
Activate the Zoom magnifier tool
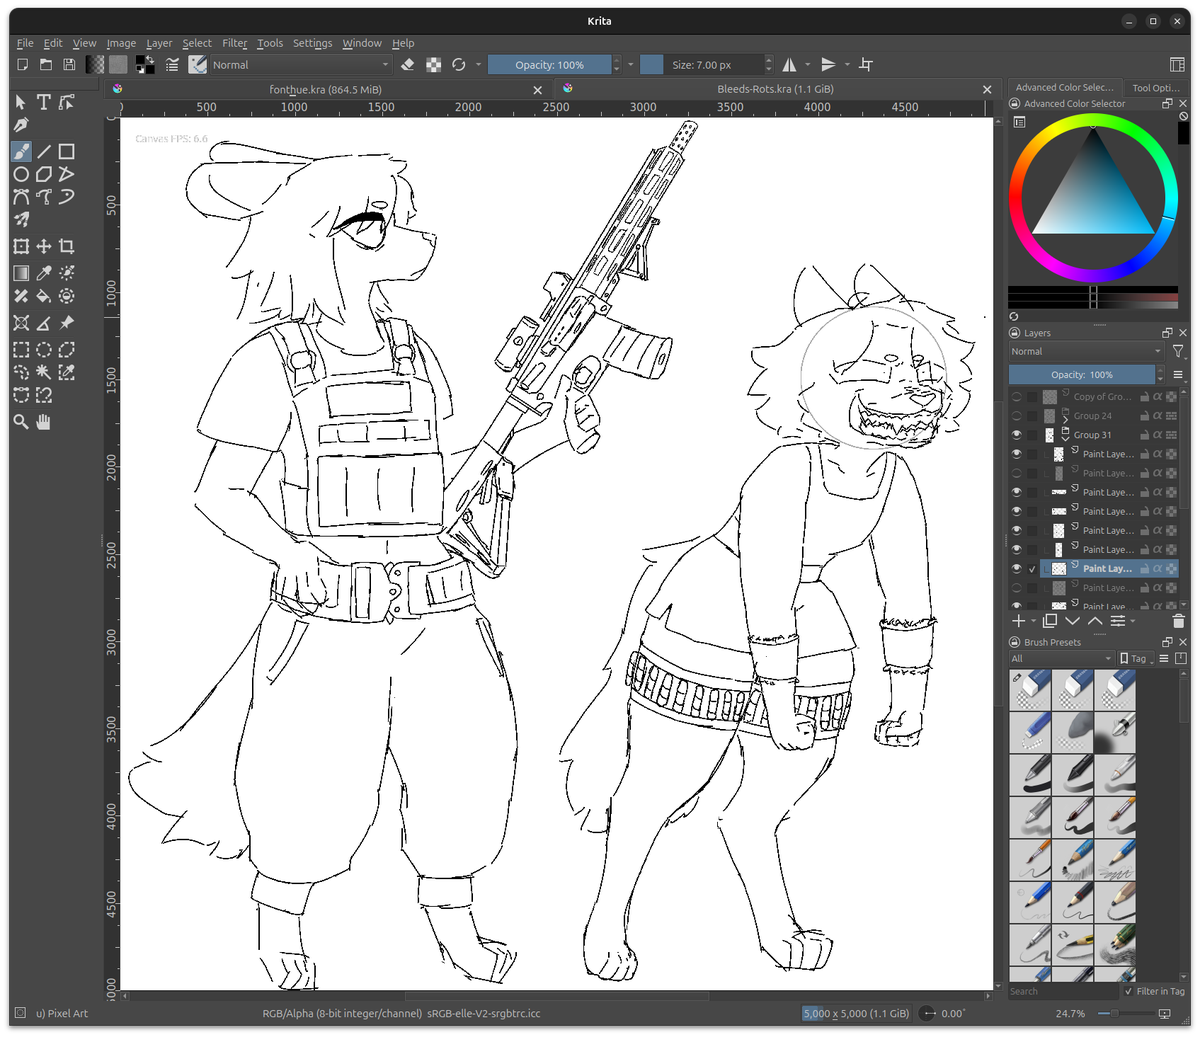coord(21,422)
